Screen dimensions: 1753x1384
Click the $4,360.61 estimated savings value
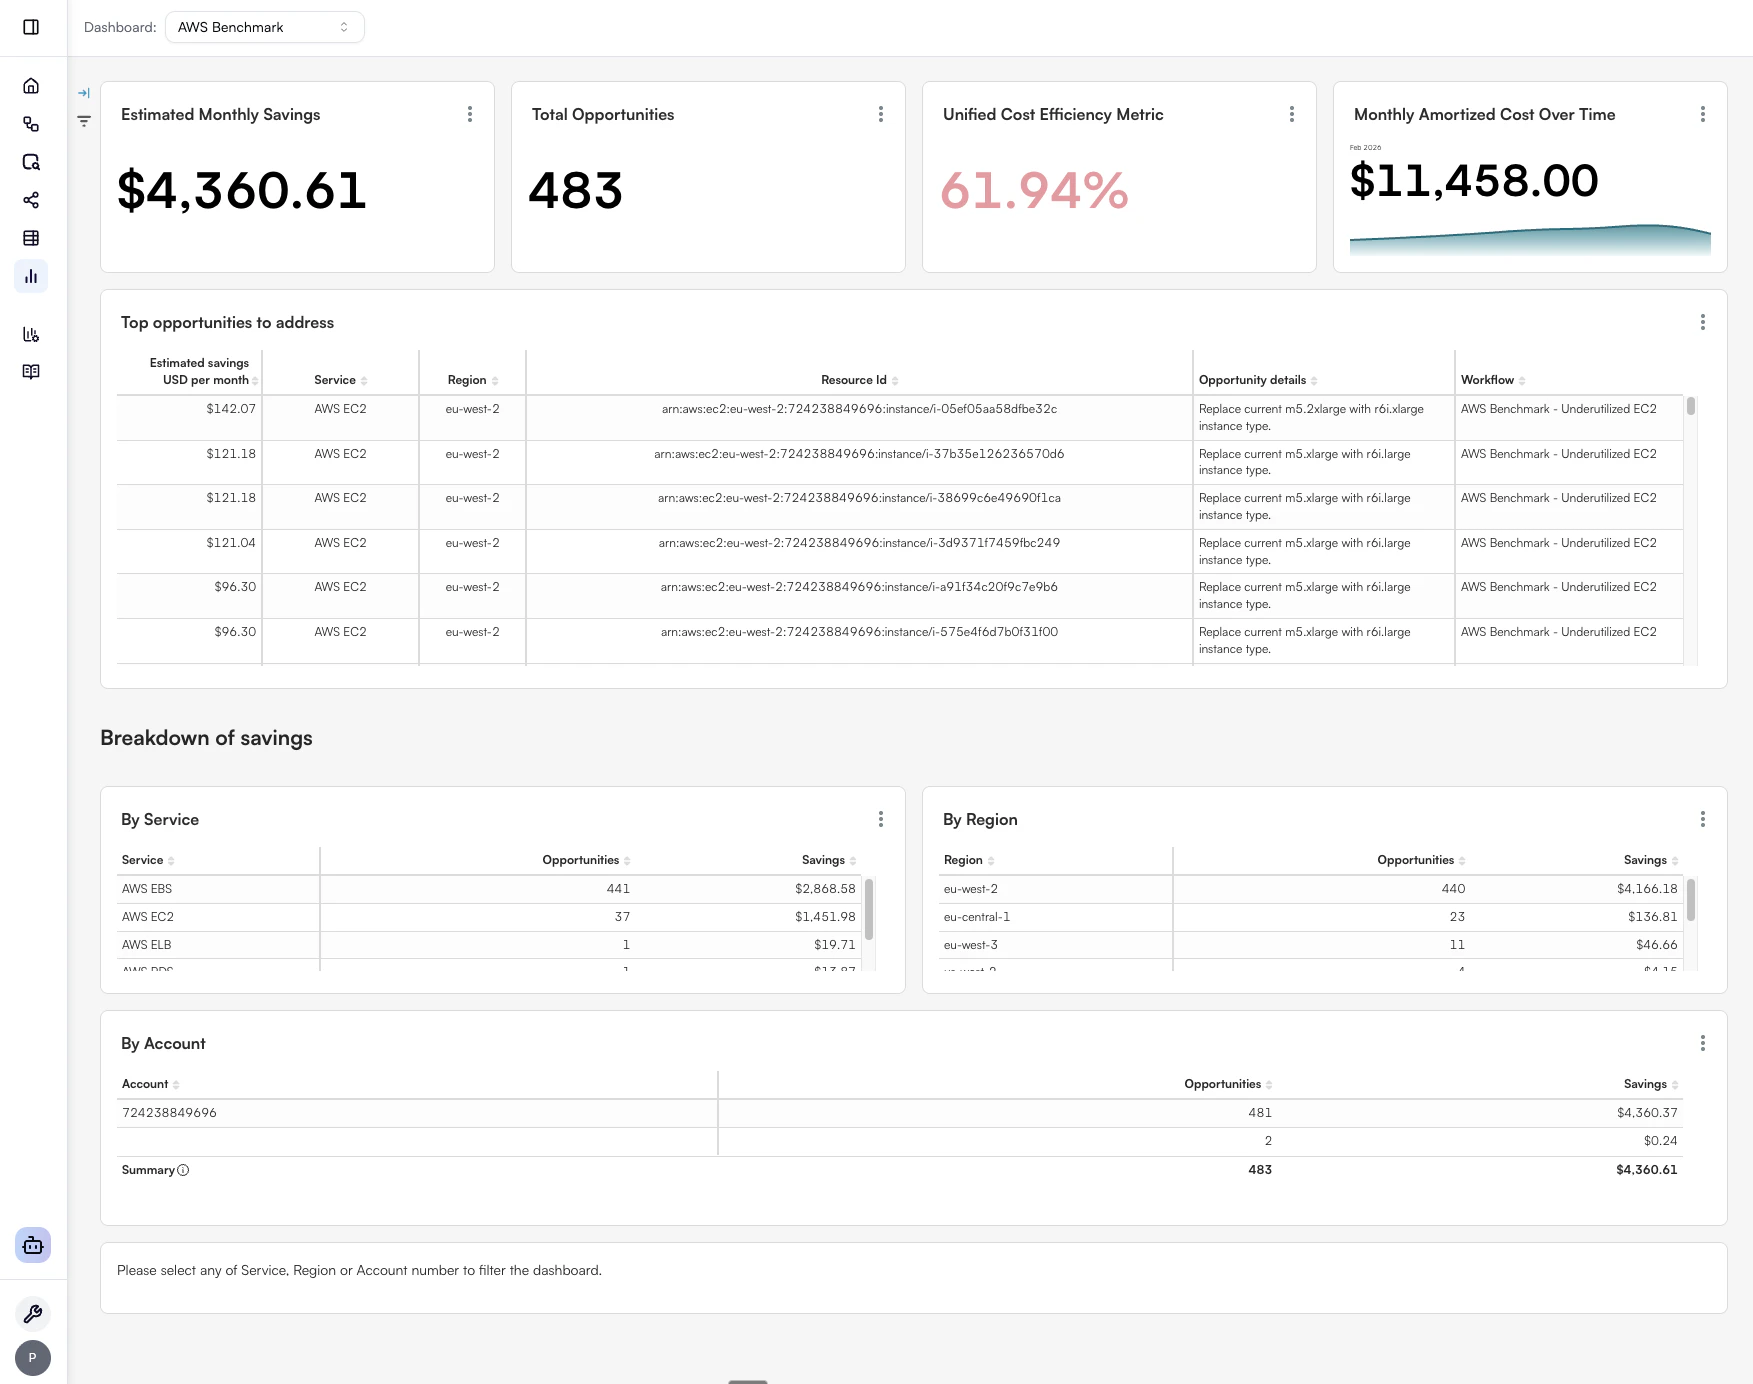point(242,190)
